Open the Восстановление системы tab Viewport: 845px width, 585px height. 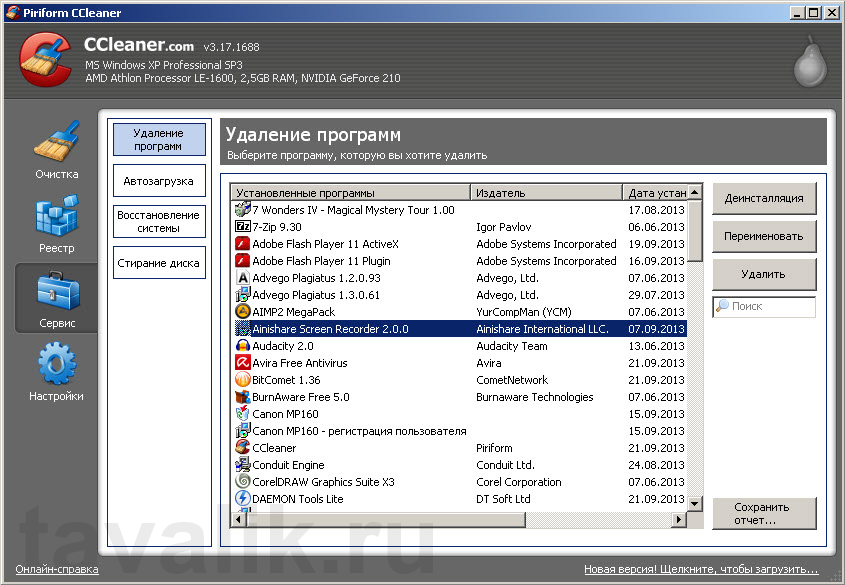click(x=160, y=221)
